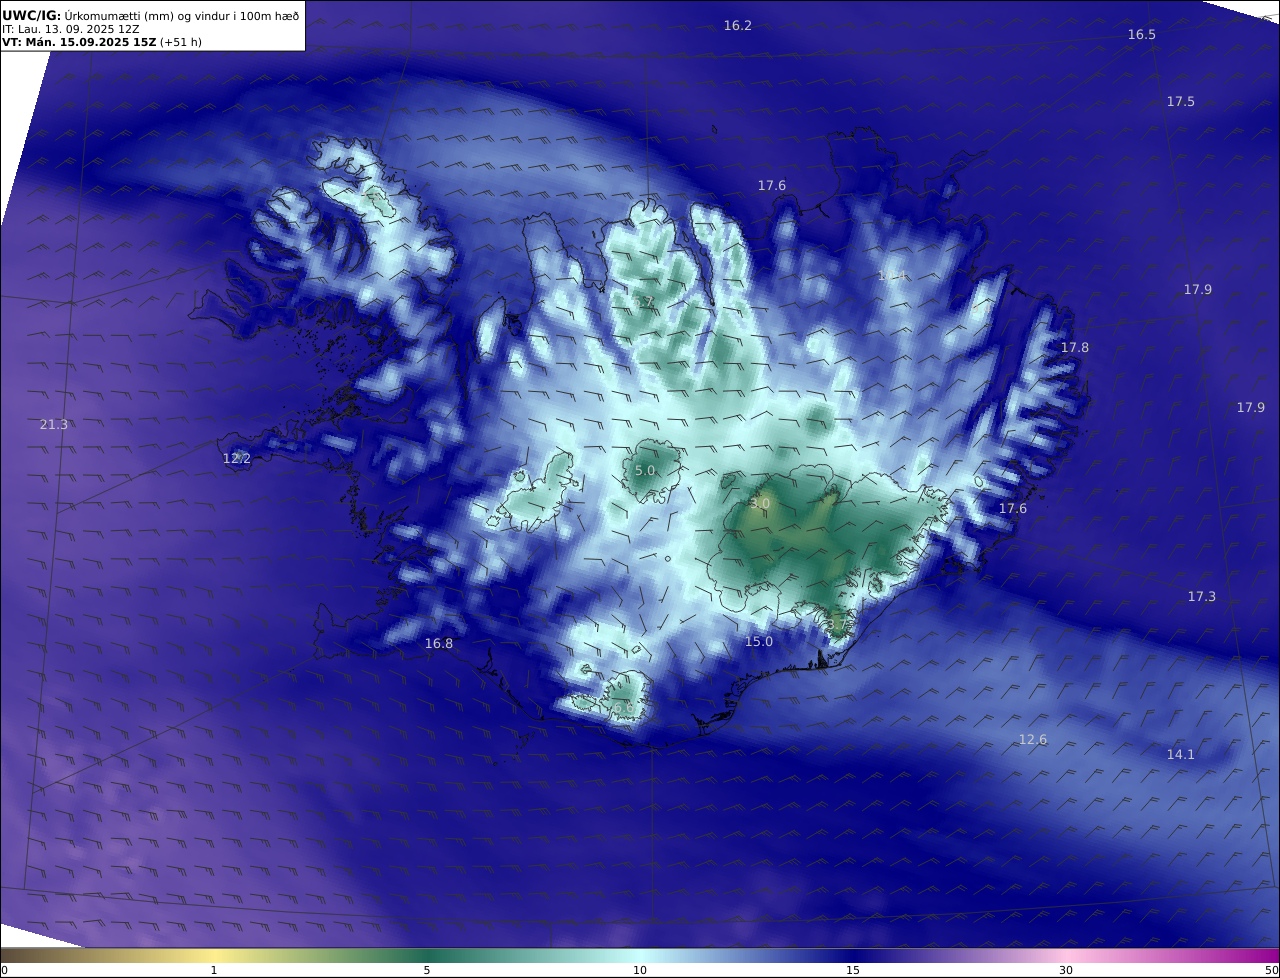Click the 1 tick label on the color scale
1280x978 pixels.
[x=214, y=970]
